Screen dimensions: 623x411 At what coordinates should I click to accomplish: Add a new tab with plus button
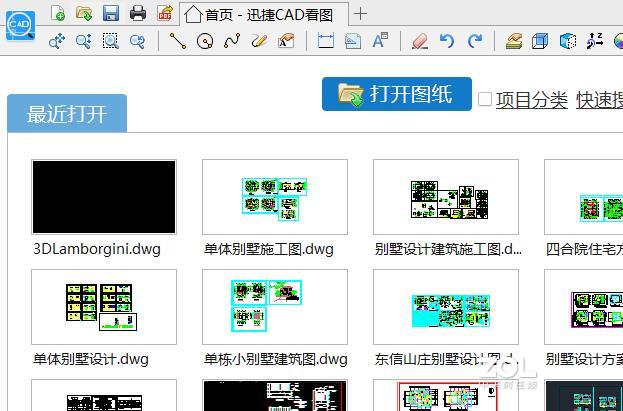coord(360,14)
